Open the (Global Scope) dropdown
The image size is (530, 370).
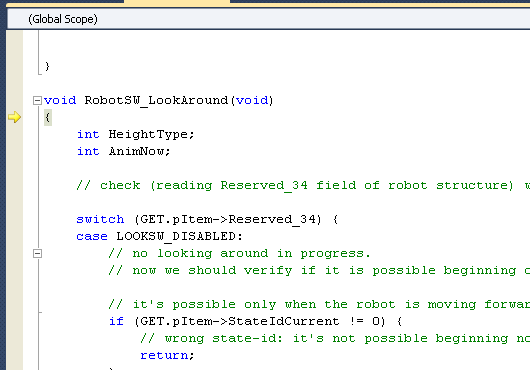(269, 19)
